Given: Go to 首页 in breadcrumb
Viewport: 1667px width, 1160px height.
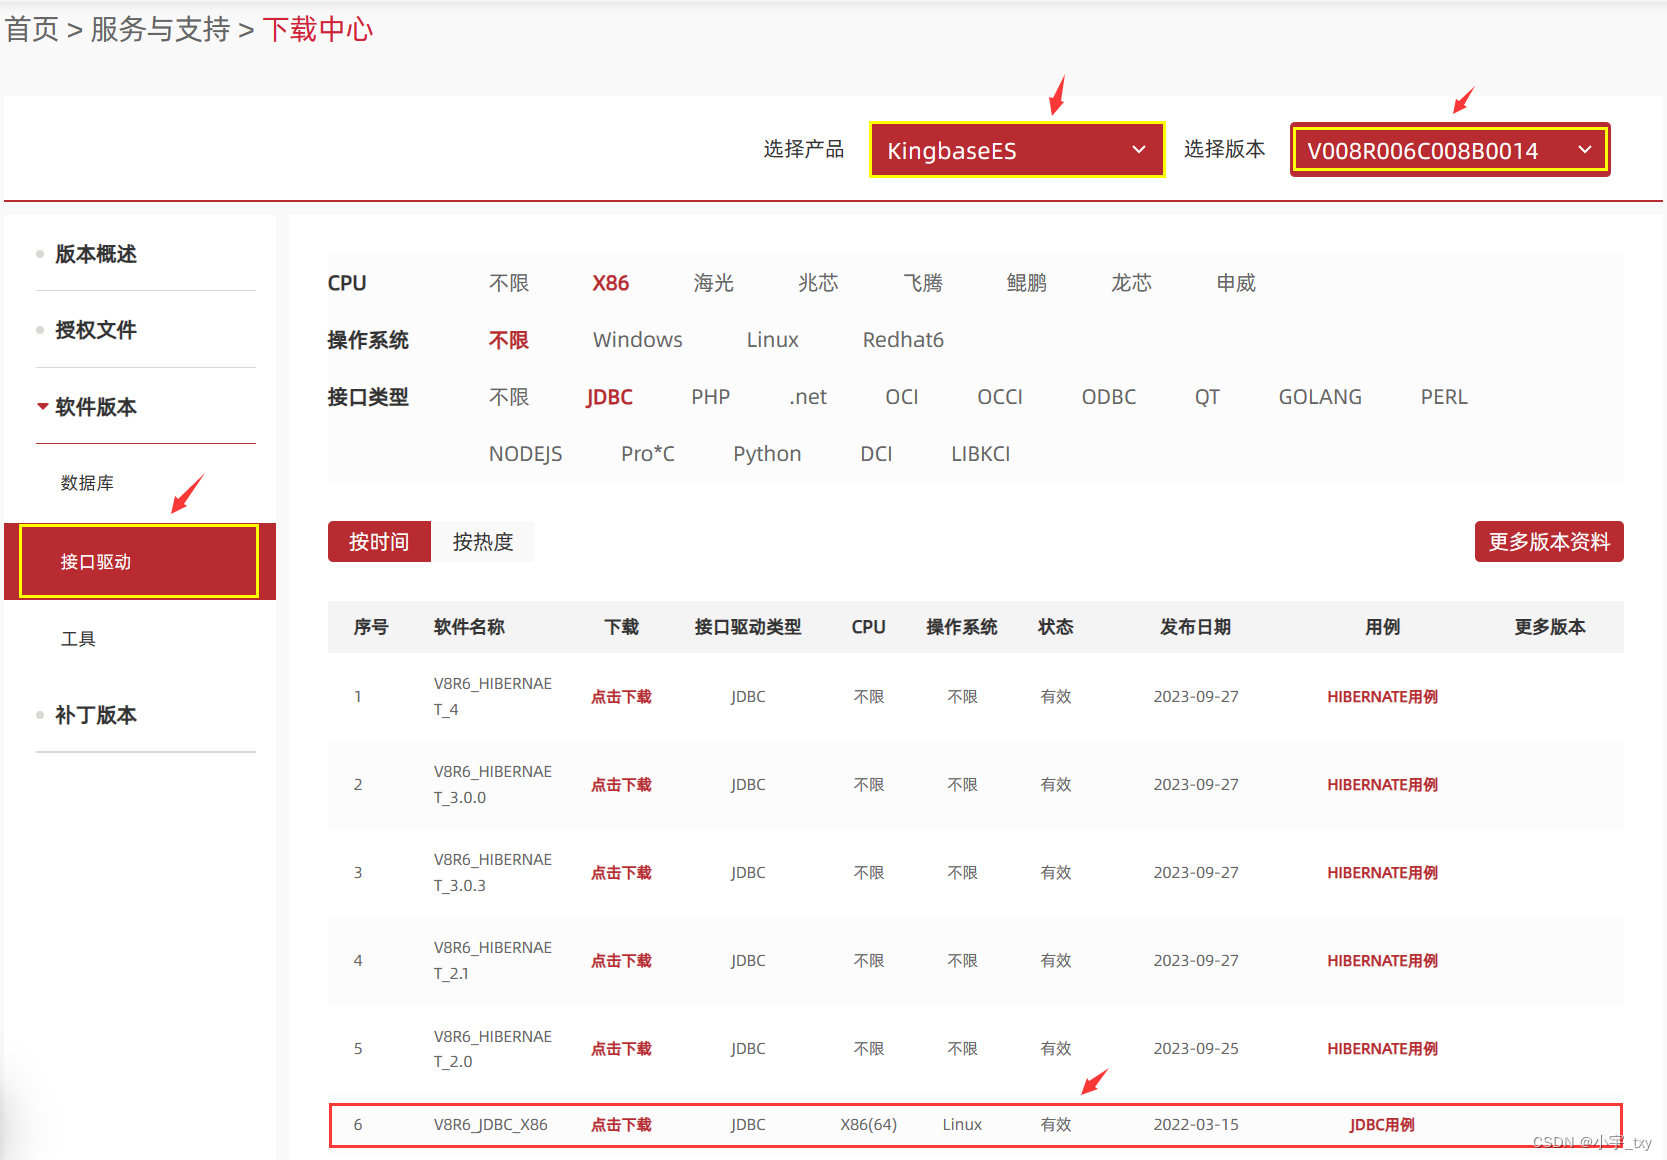Looking at the screenshot, I should [32, 30].
